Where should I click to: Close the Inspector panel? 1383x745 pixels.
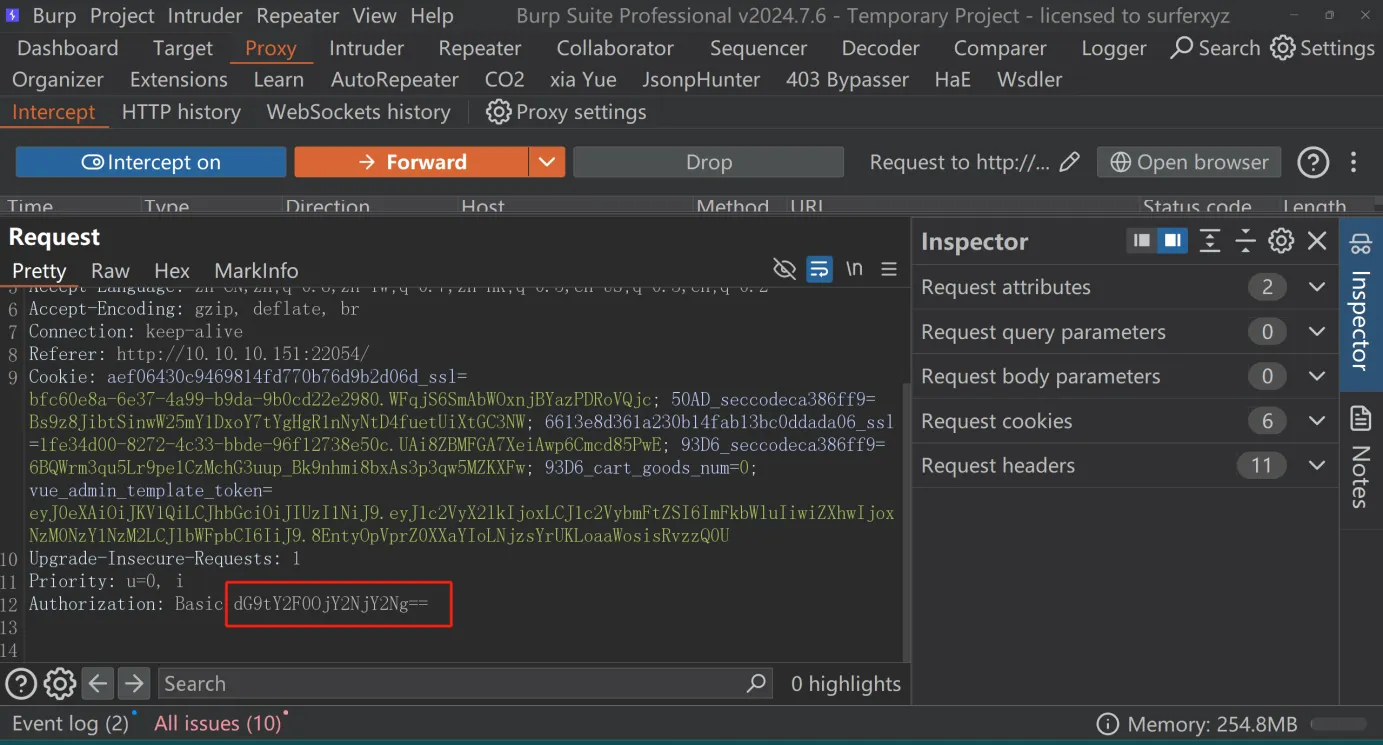pyautogui.click(x=1317, y=241)
